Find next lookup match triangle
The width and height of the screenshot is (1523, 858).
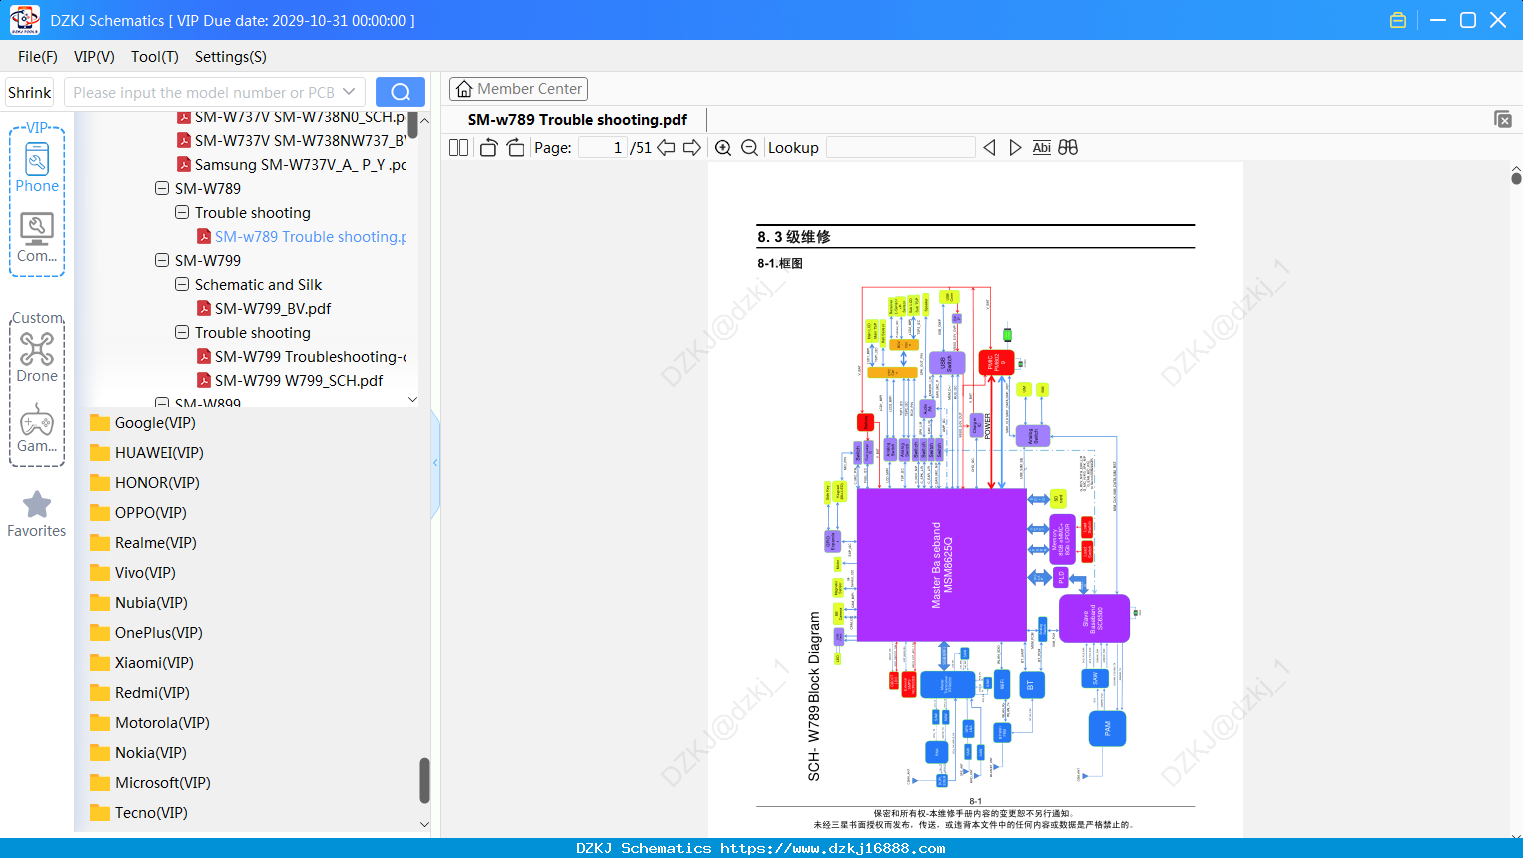tap(1015, 148)
